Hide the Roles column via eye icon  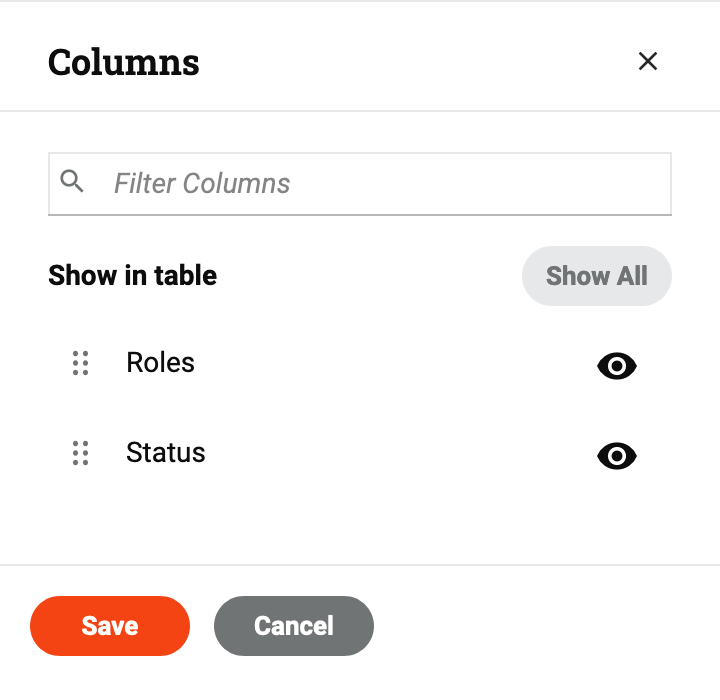point(617,366)
